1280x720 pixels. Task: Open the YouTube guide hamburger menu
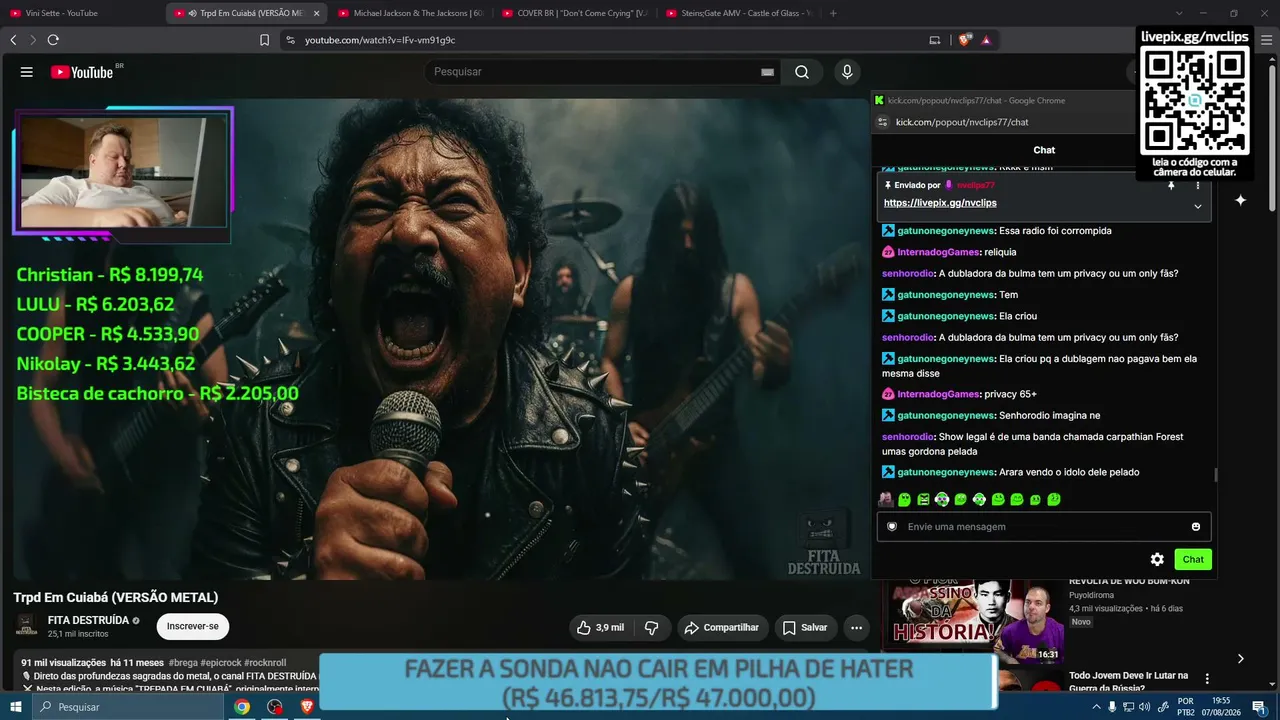(27, 72)
